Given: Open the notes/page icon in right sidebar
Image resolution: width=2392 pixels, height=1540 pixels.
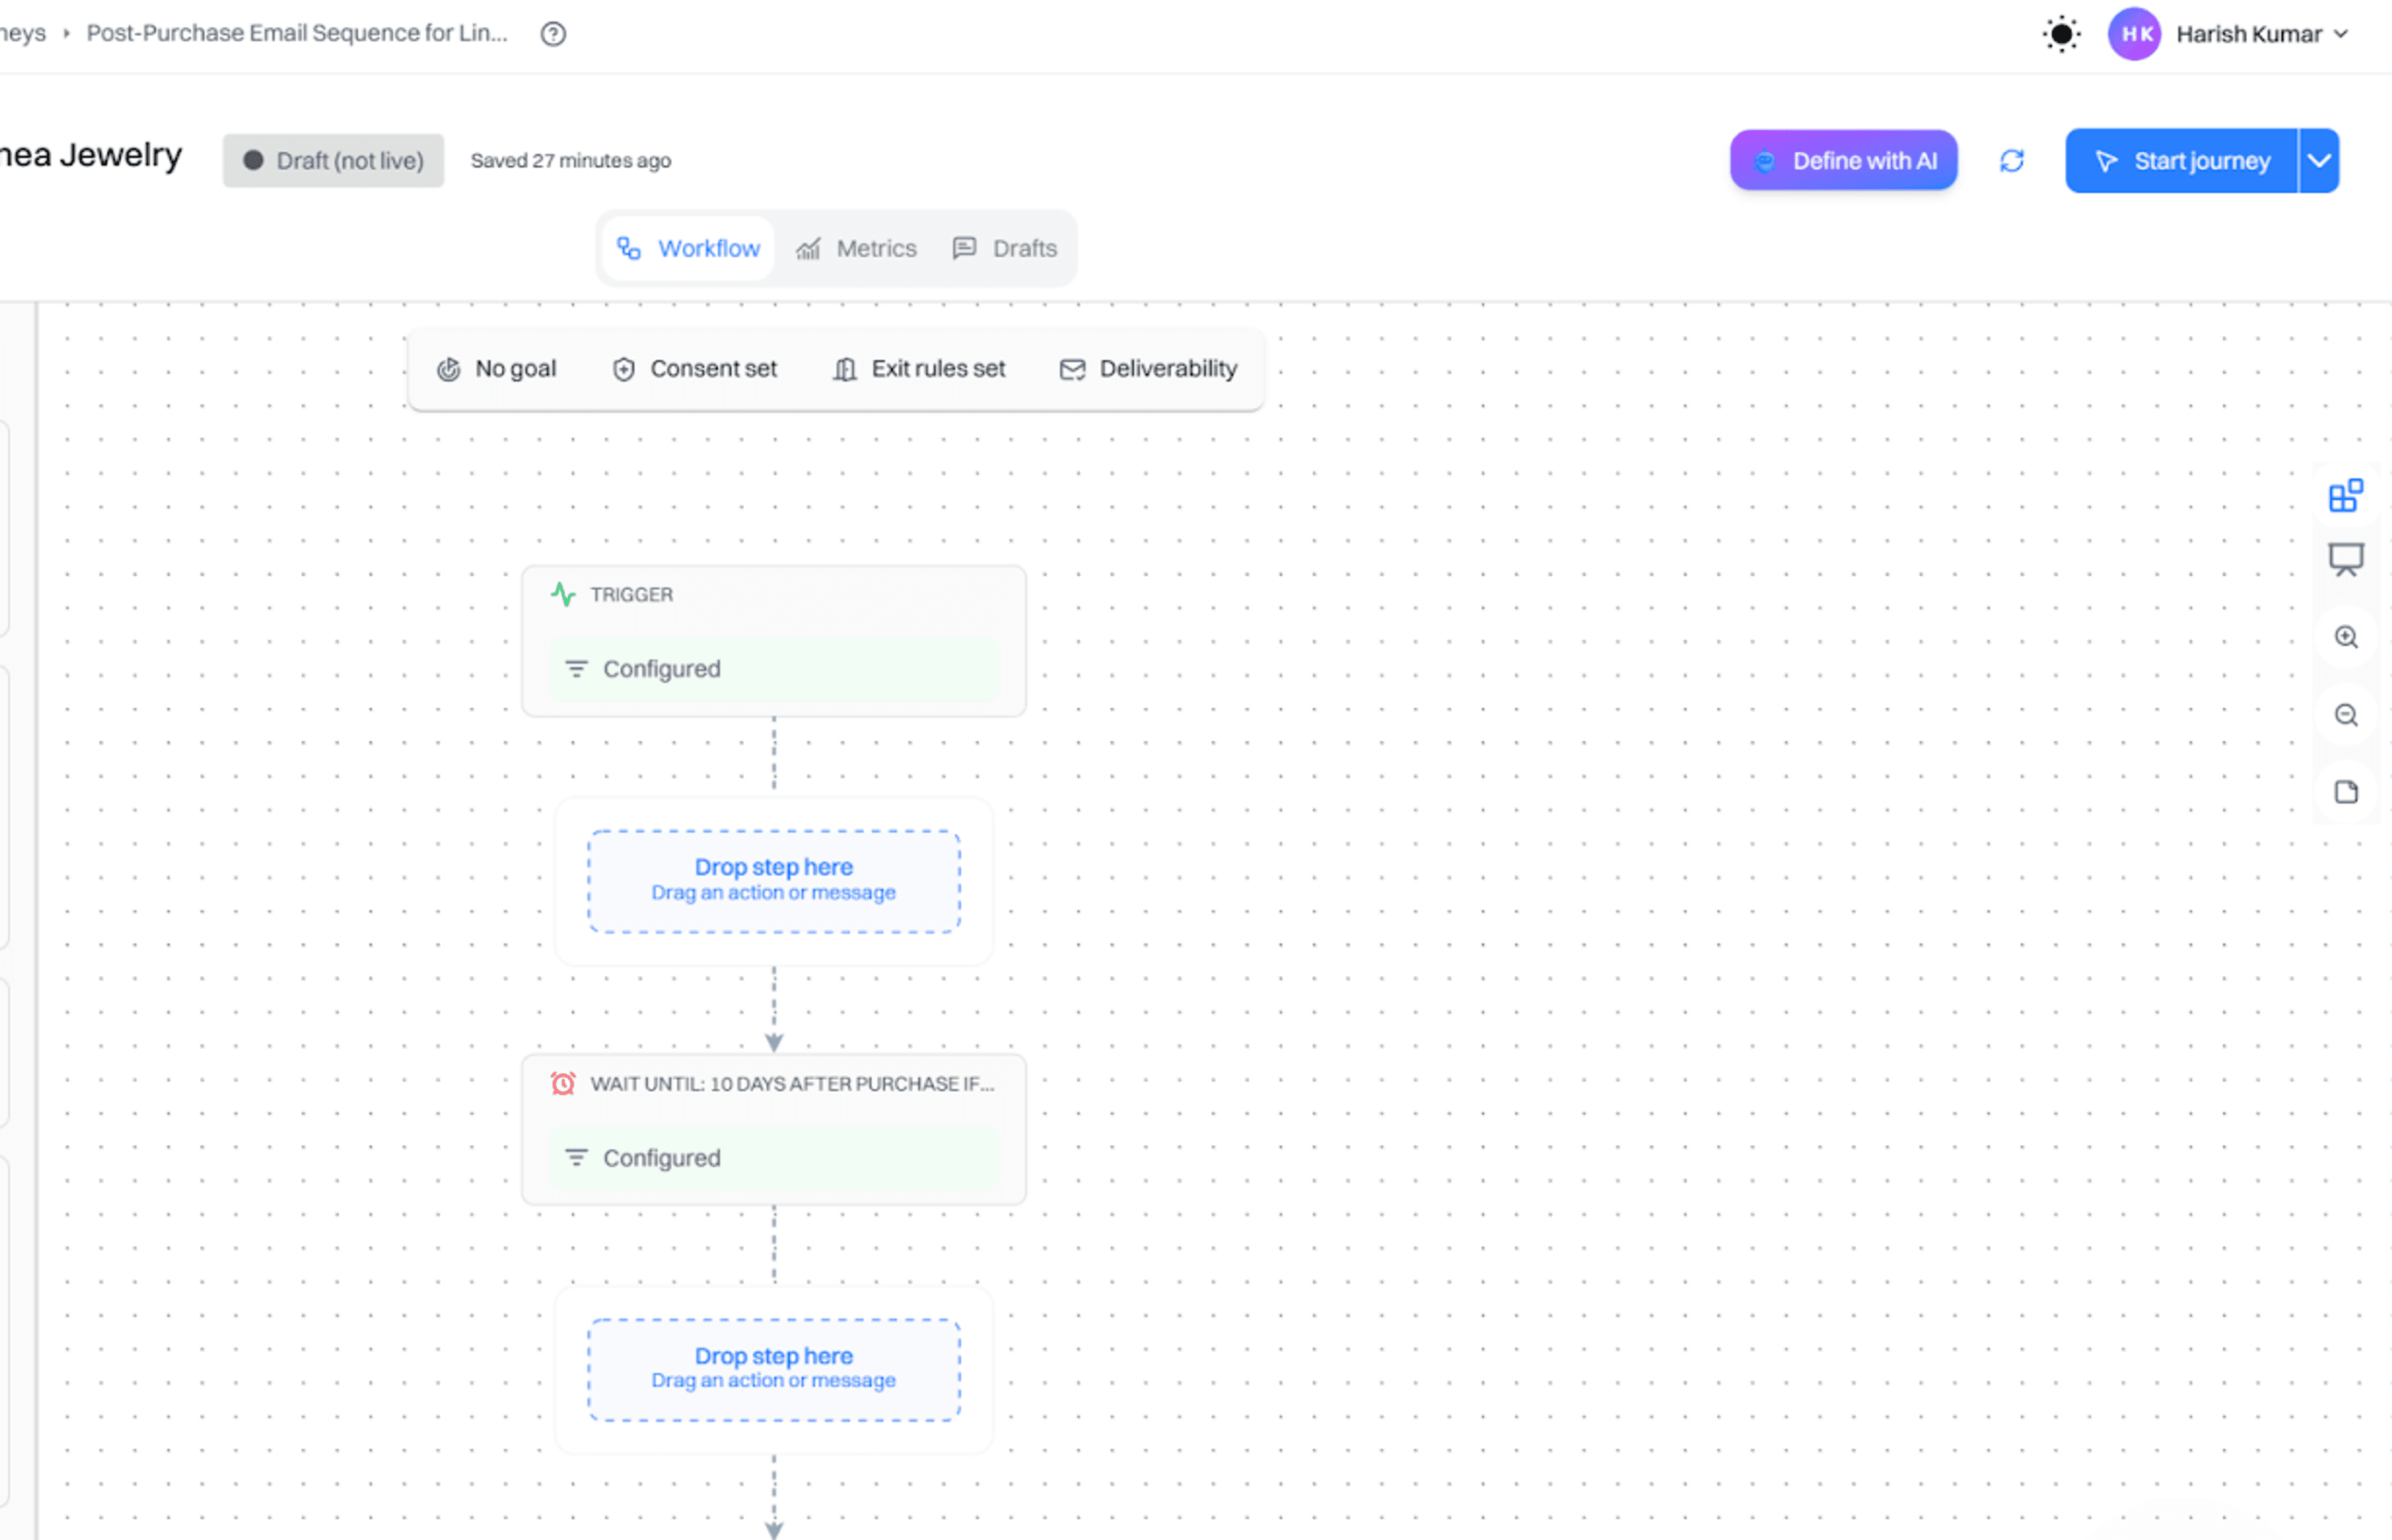Looking at the screenshot, I should pos(2346,791).
